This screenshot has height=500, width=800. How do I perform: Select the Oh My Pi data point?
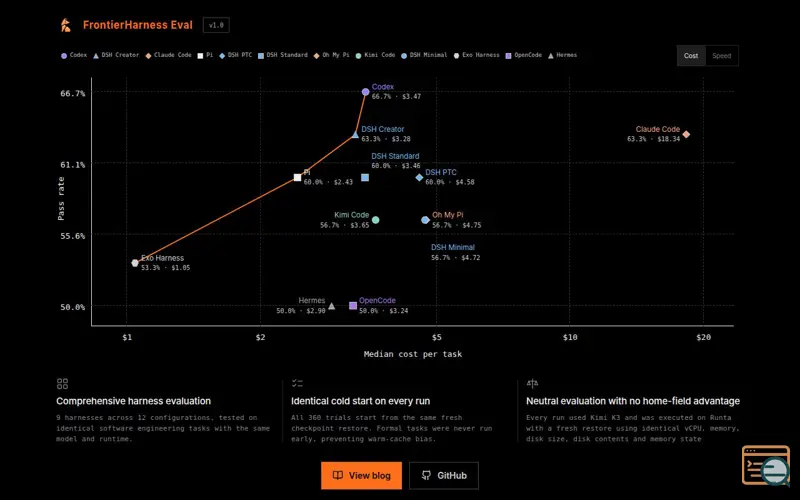pyautogui.click(x=425, y=220)
